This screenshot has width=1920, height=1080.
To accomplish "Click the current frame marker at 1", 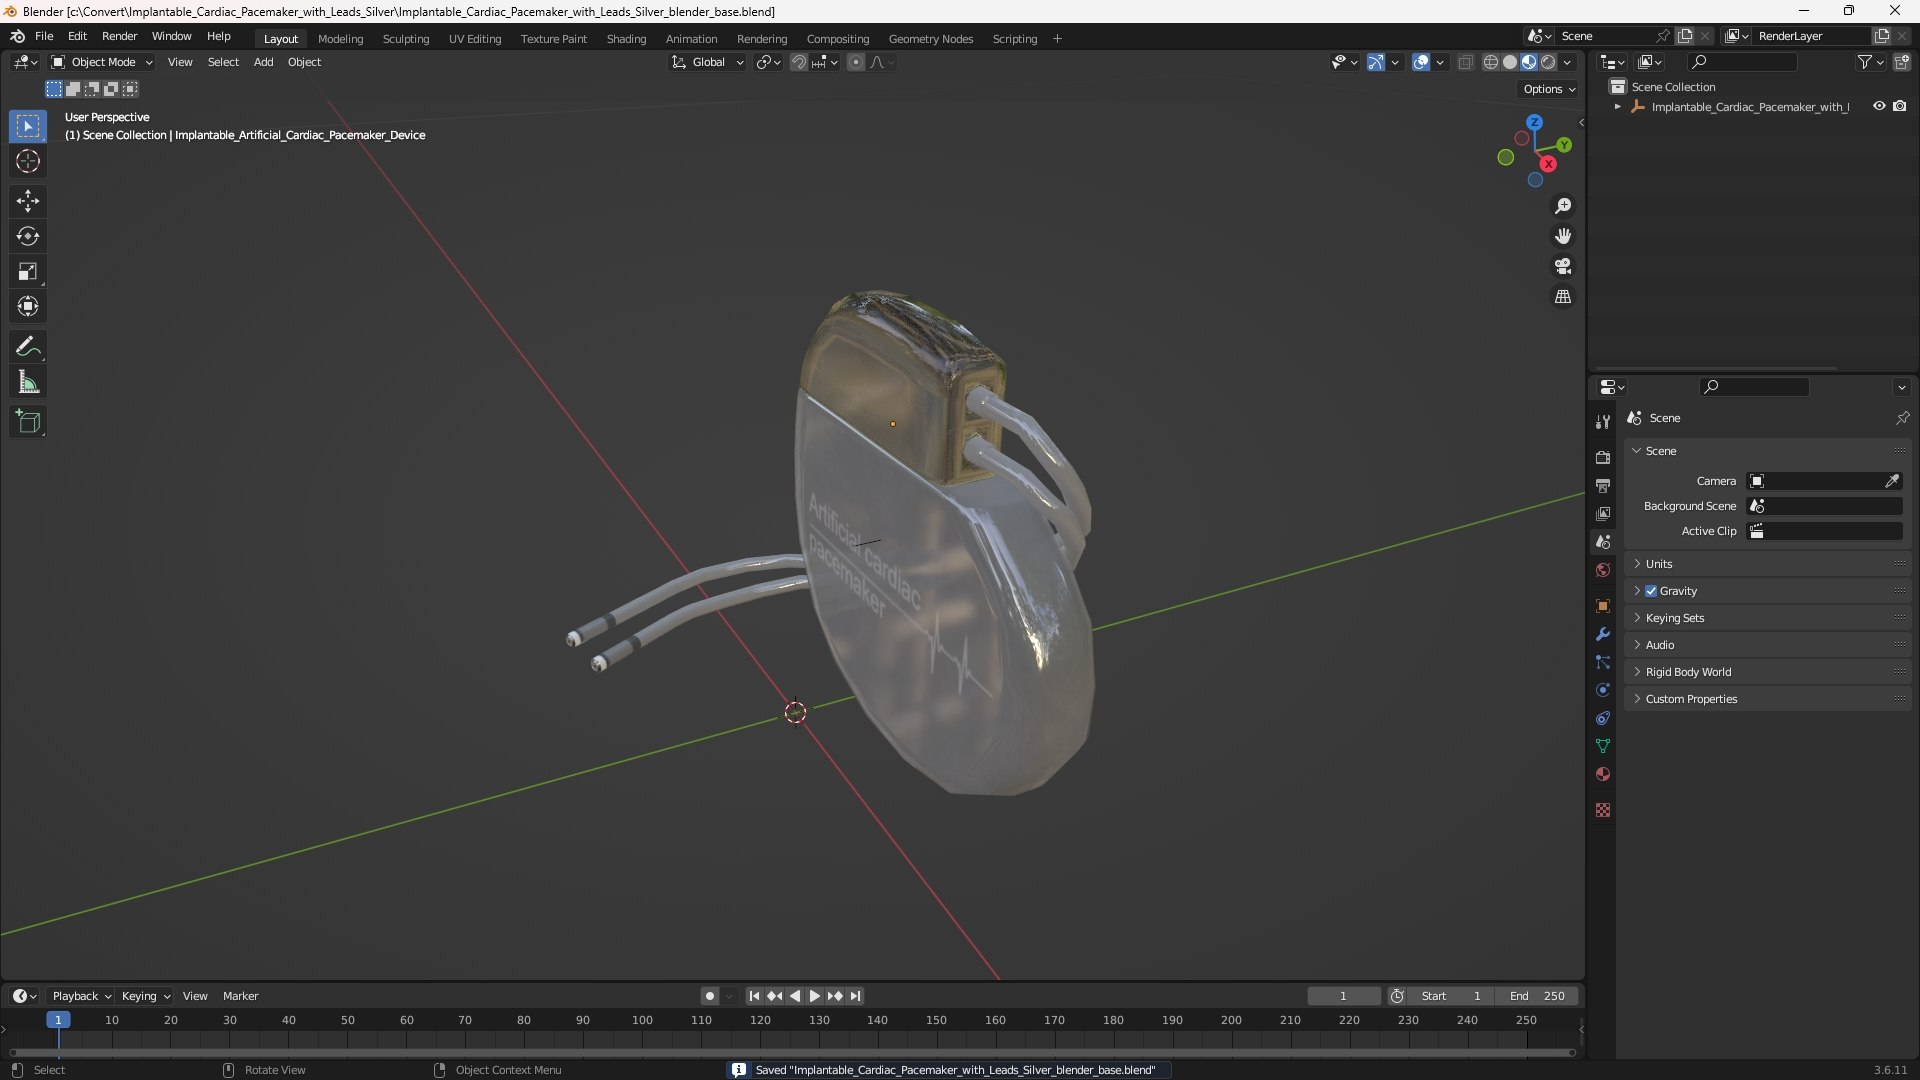I will [58, 1020].
